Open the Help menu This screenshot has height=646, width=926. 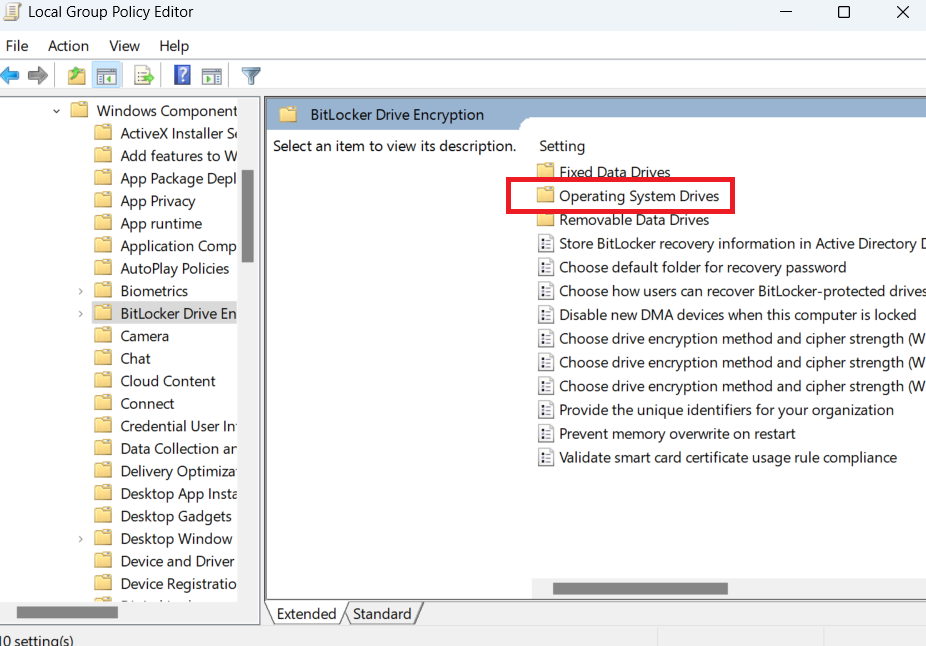(174, 46)
